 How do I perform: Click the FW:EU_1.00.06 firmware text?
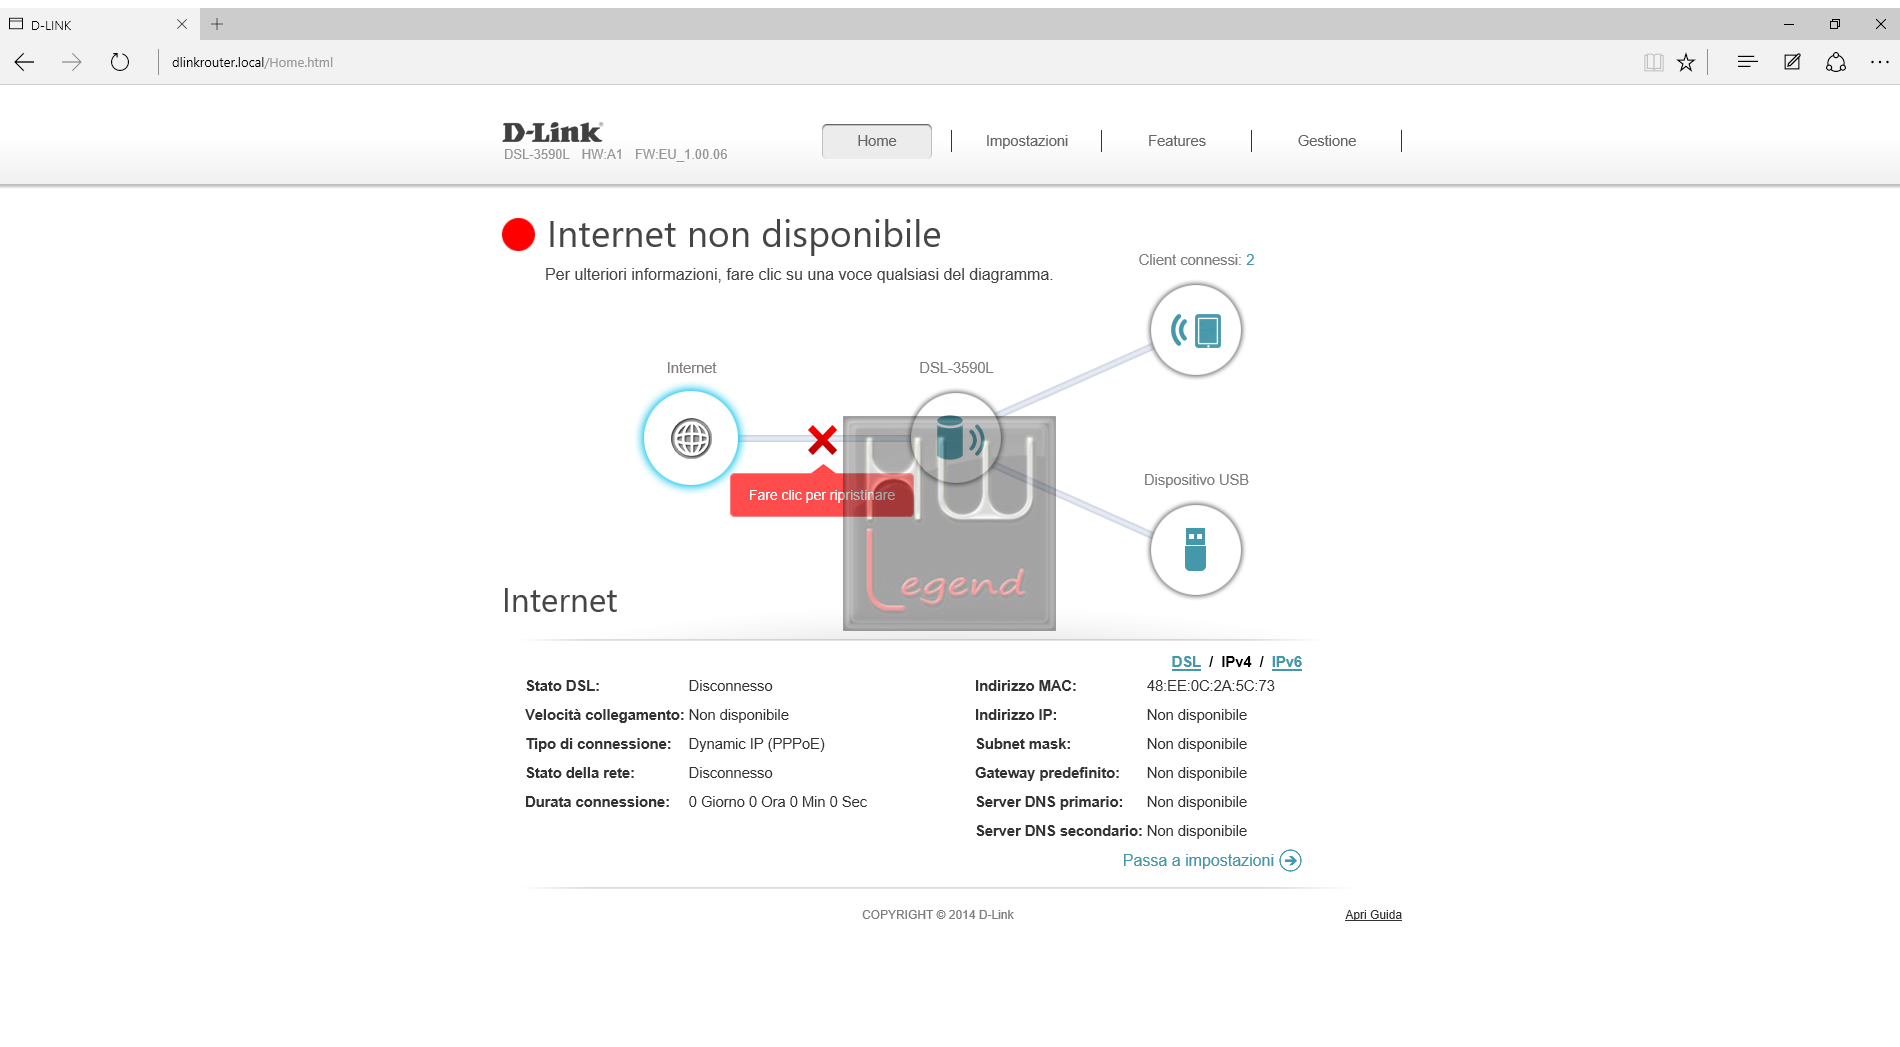pos(681,155)
